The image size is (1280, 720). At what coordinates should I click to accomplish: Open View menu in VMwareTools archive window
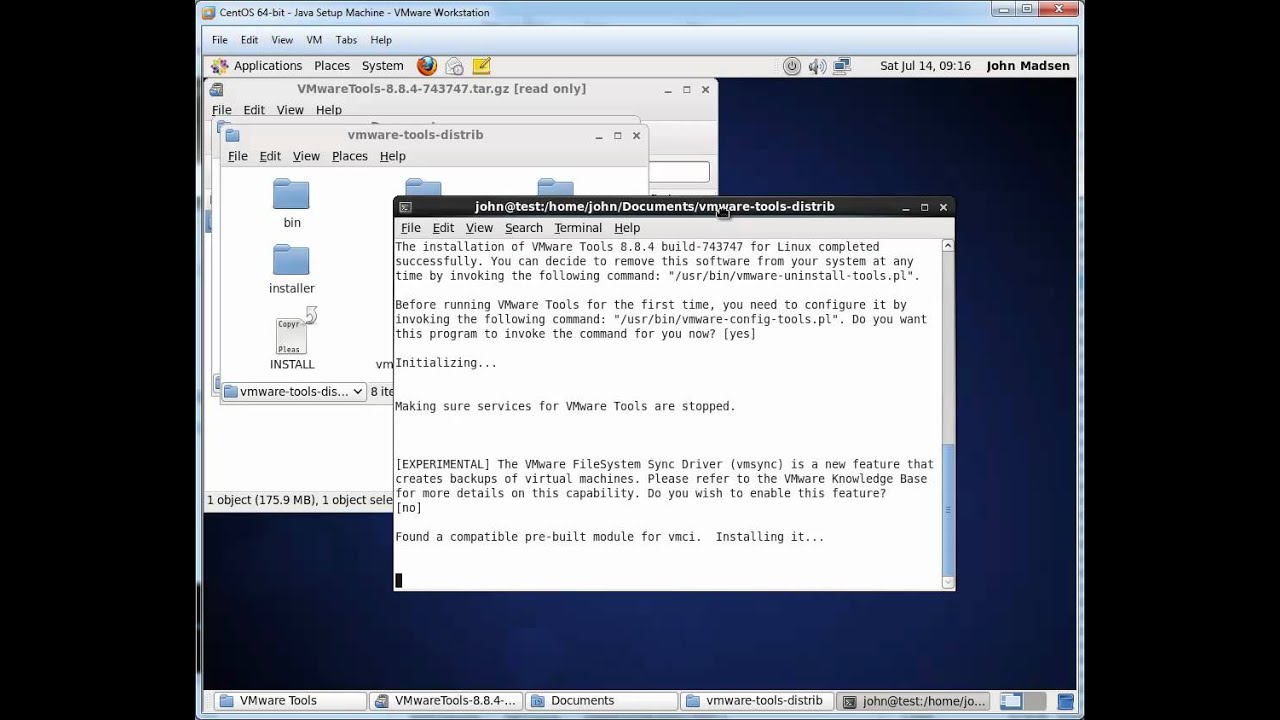pyautogui.click(x=290, y=110)
